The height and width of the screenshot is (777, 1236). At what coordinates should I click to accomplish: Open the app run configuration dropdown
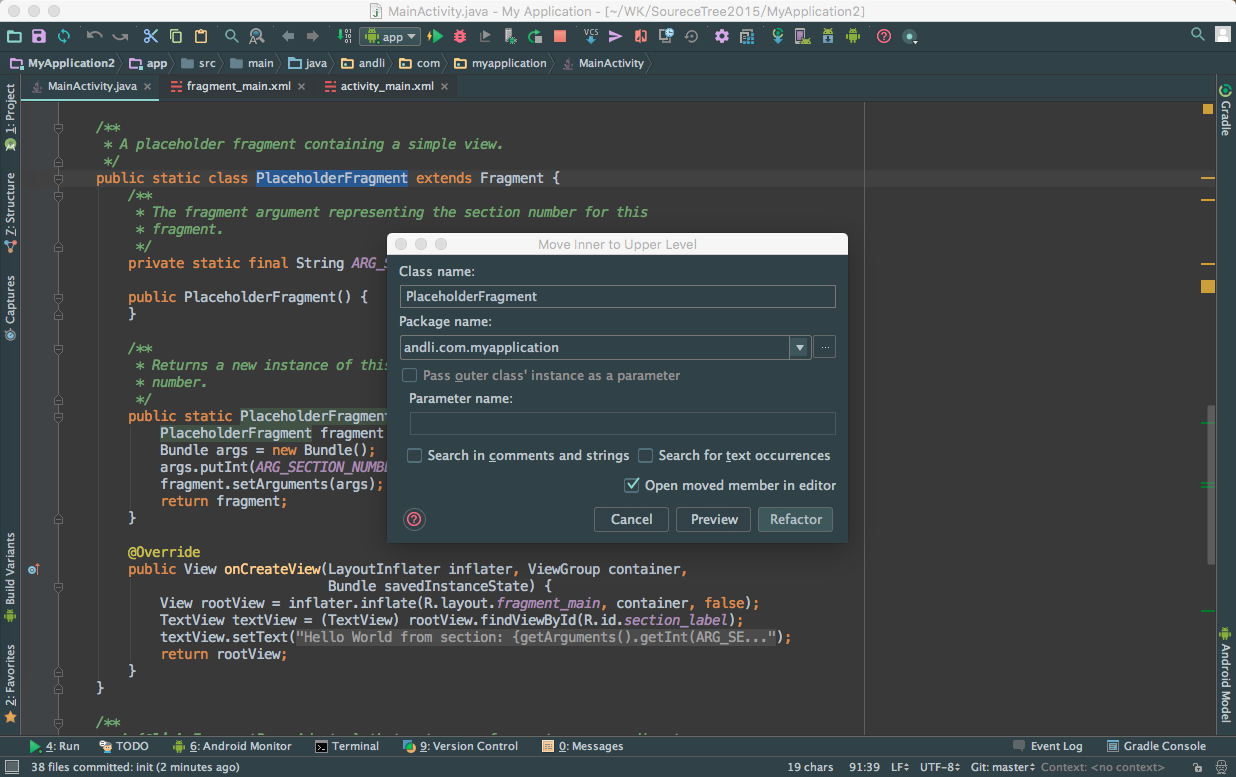coord(390,36)
